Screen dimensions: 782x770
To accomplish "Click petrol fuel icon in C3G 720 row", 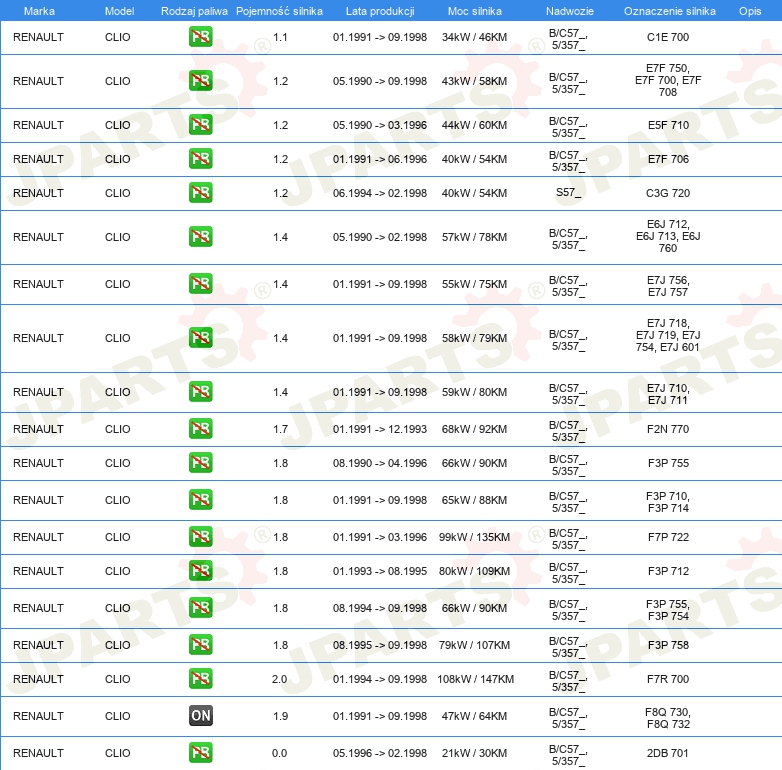I will 200,192.
